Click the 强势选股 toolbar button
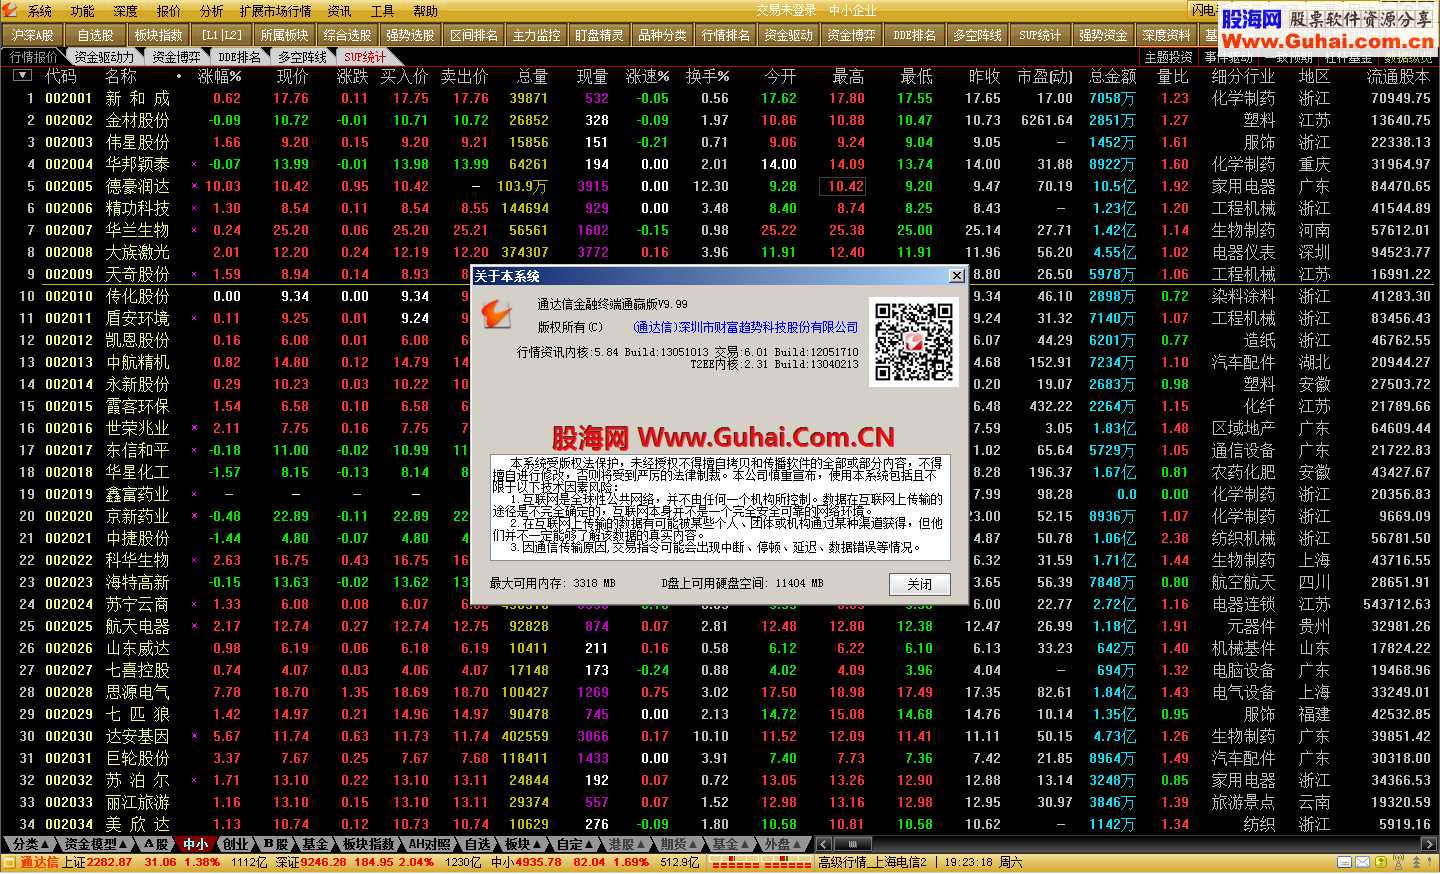 (411, 35)
